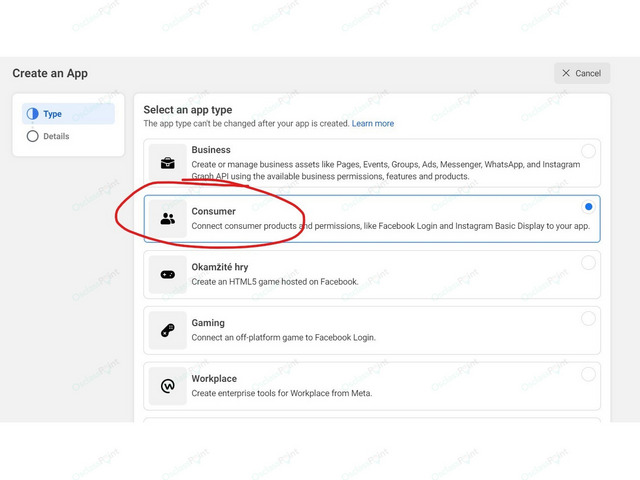Click the Okamžité hry gamepad icon
The width and height of the screenshot is (640, 480).
(x=167, y=275)
